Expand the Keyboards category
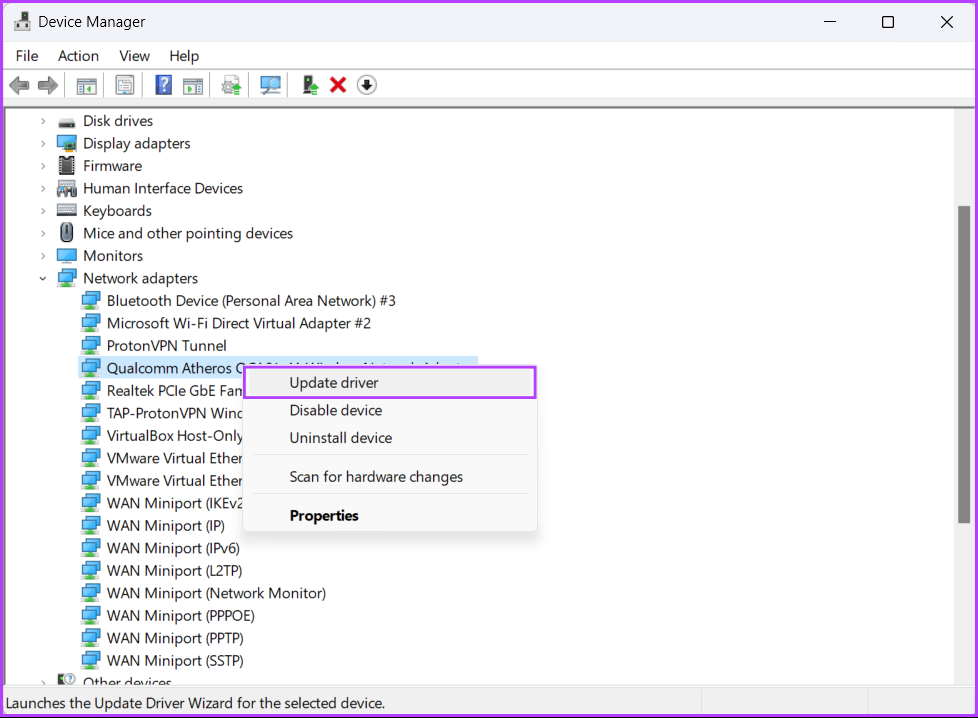 43,211
